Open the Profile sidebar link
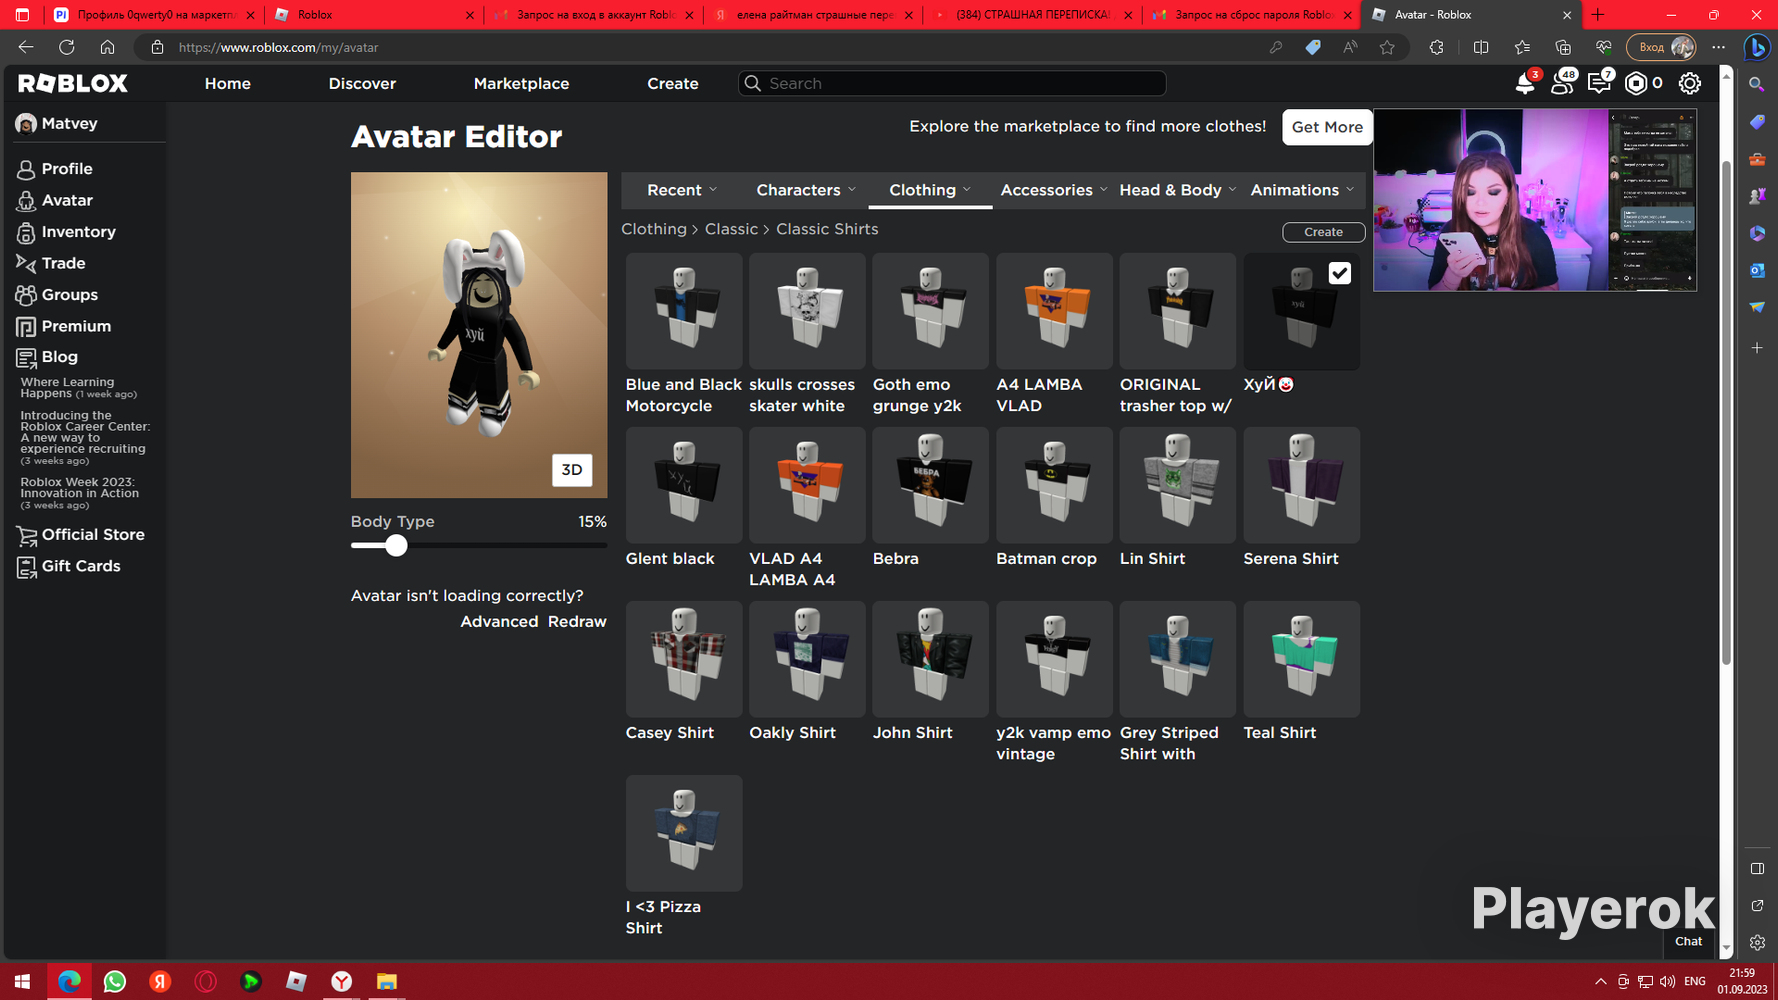 [x=67, y=169]
